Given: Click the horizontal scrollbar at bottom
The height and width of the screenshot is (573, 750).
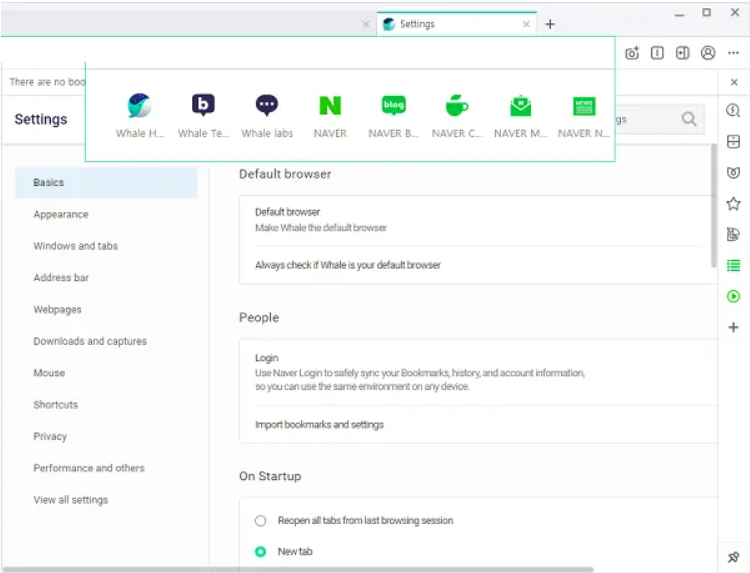Looking at the screenshot, I should [298, 570].
